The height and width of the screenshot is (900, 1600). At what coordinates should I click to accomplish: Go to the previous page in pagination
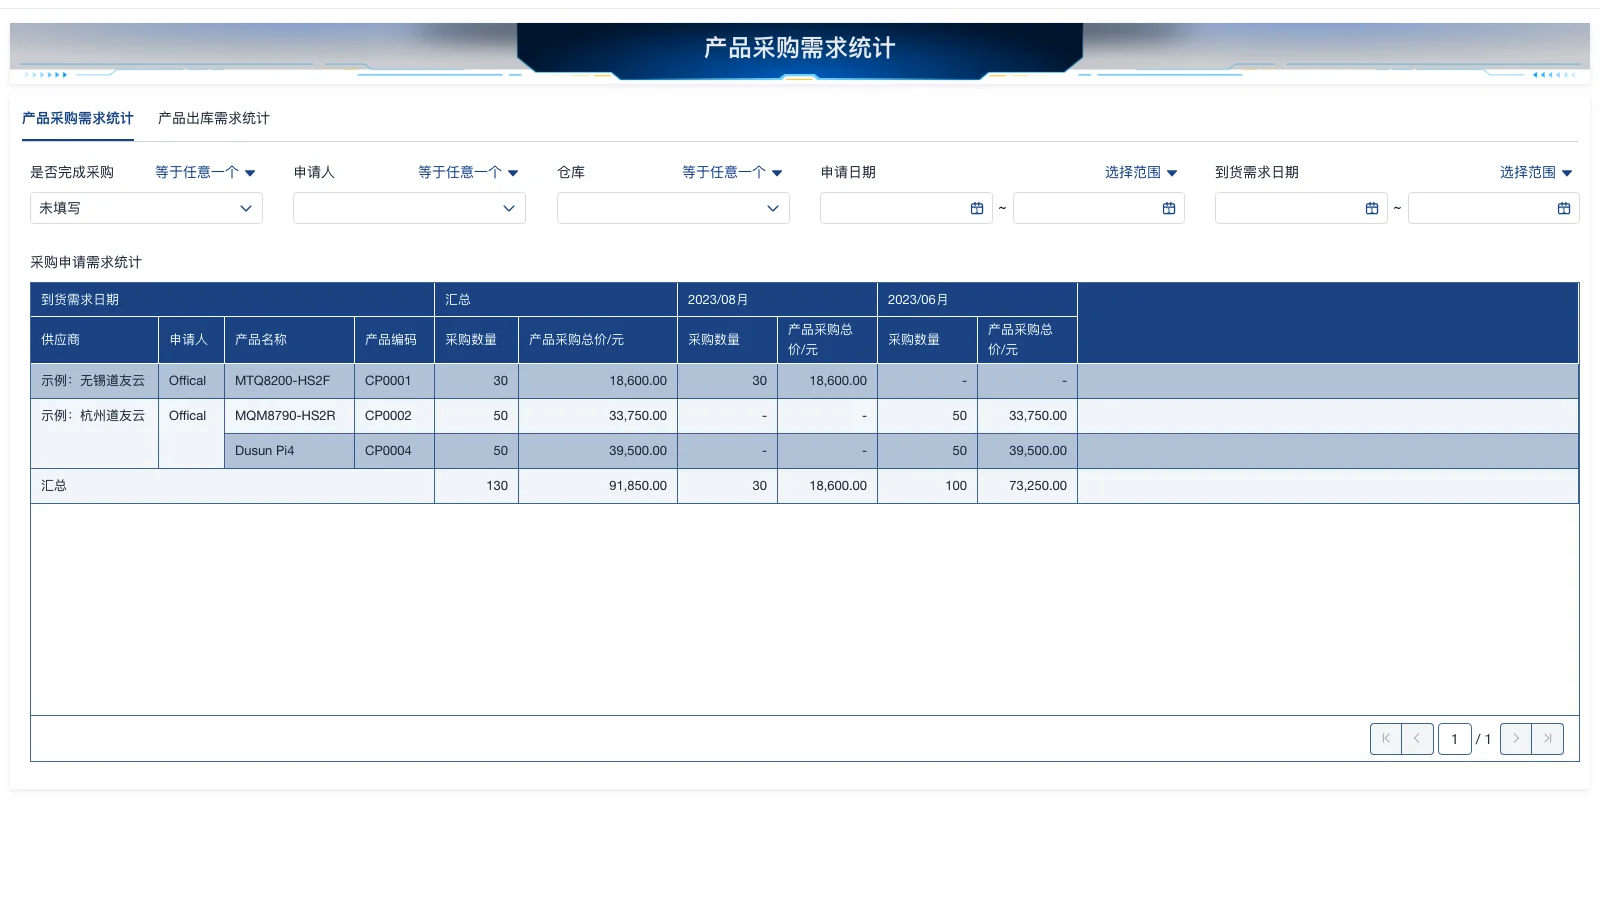(x=1417, y=739)
